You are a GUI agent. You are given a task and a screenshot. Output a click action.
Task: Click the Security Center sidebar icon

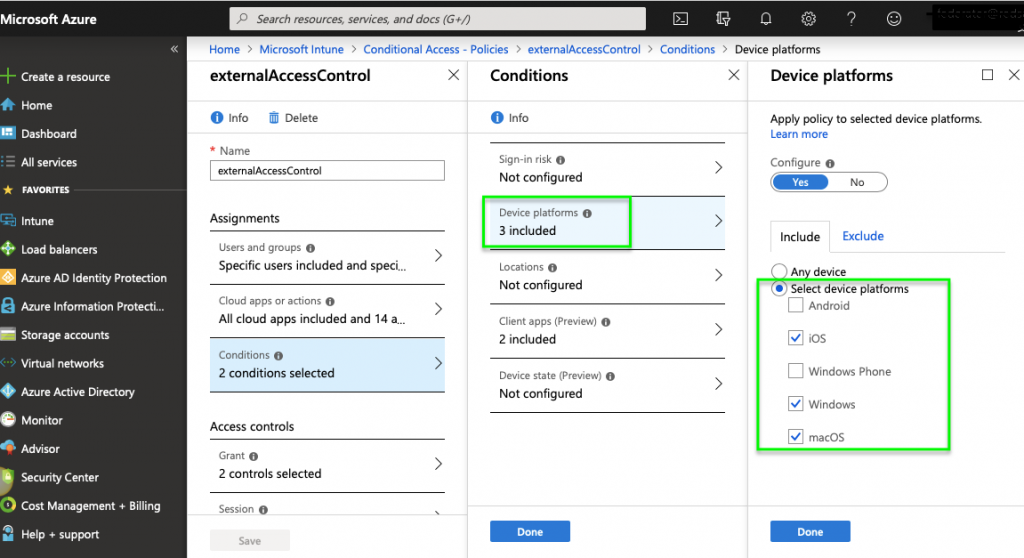coord(9,477)
